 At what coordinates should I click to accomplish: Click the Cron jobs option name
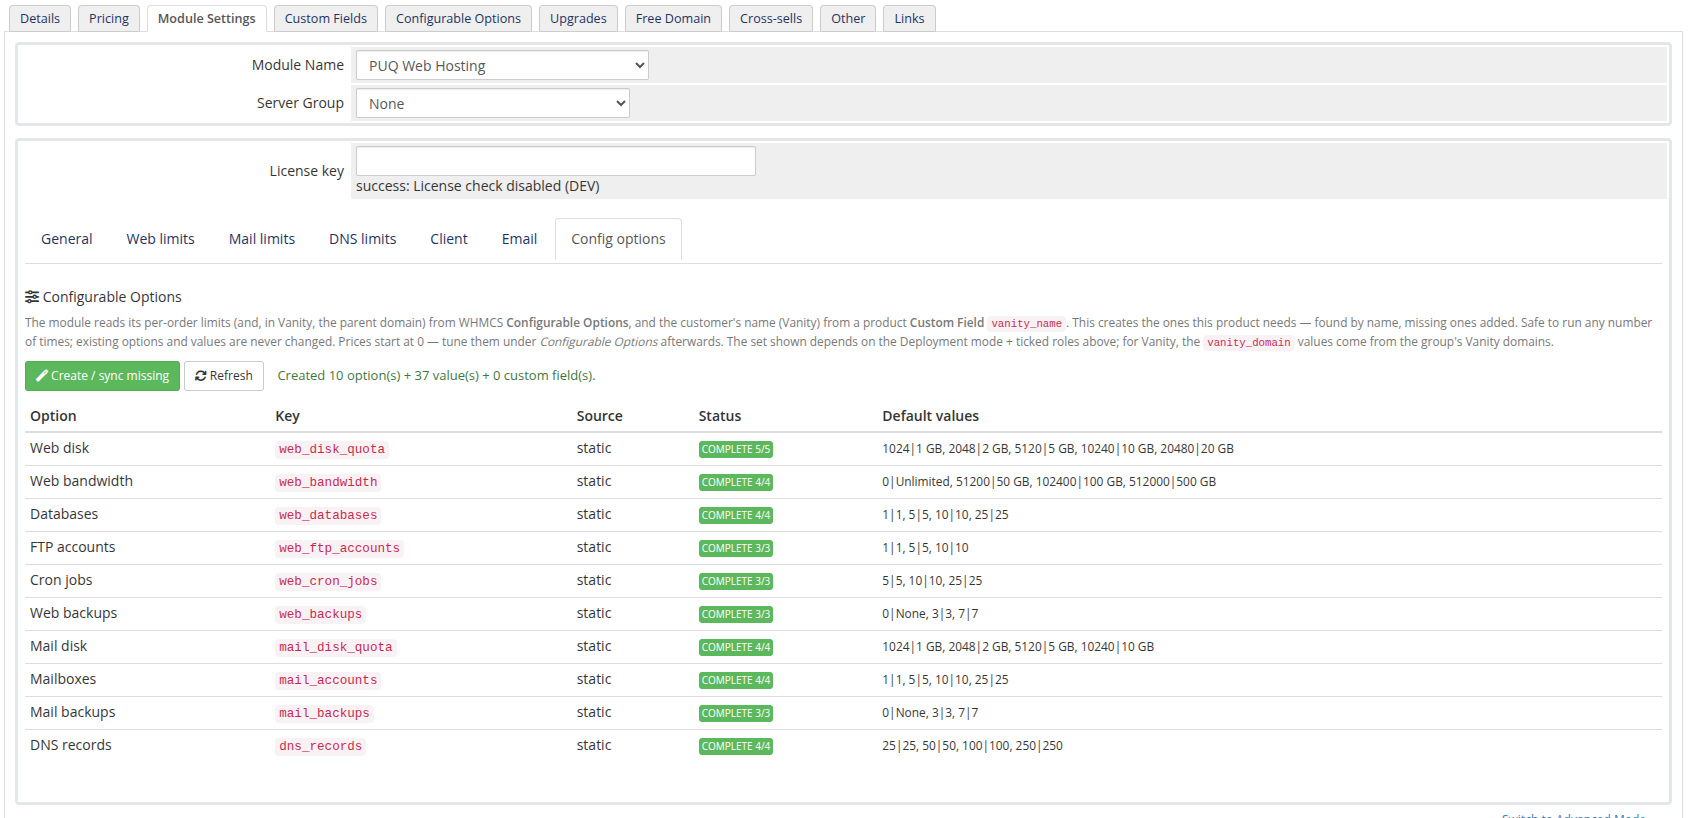(61, 581)
